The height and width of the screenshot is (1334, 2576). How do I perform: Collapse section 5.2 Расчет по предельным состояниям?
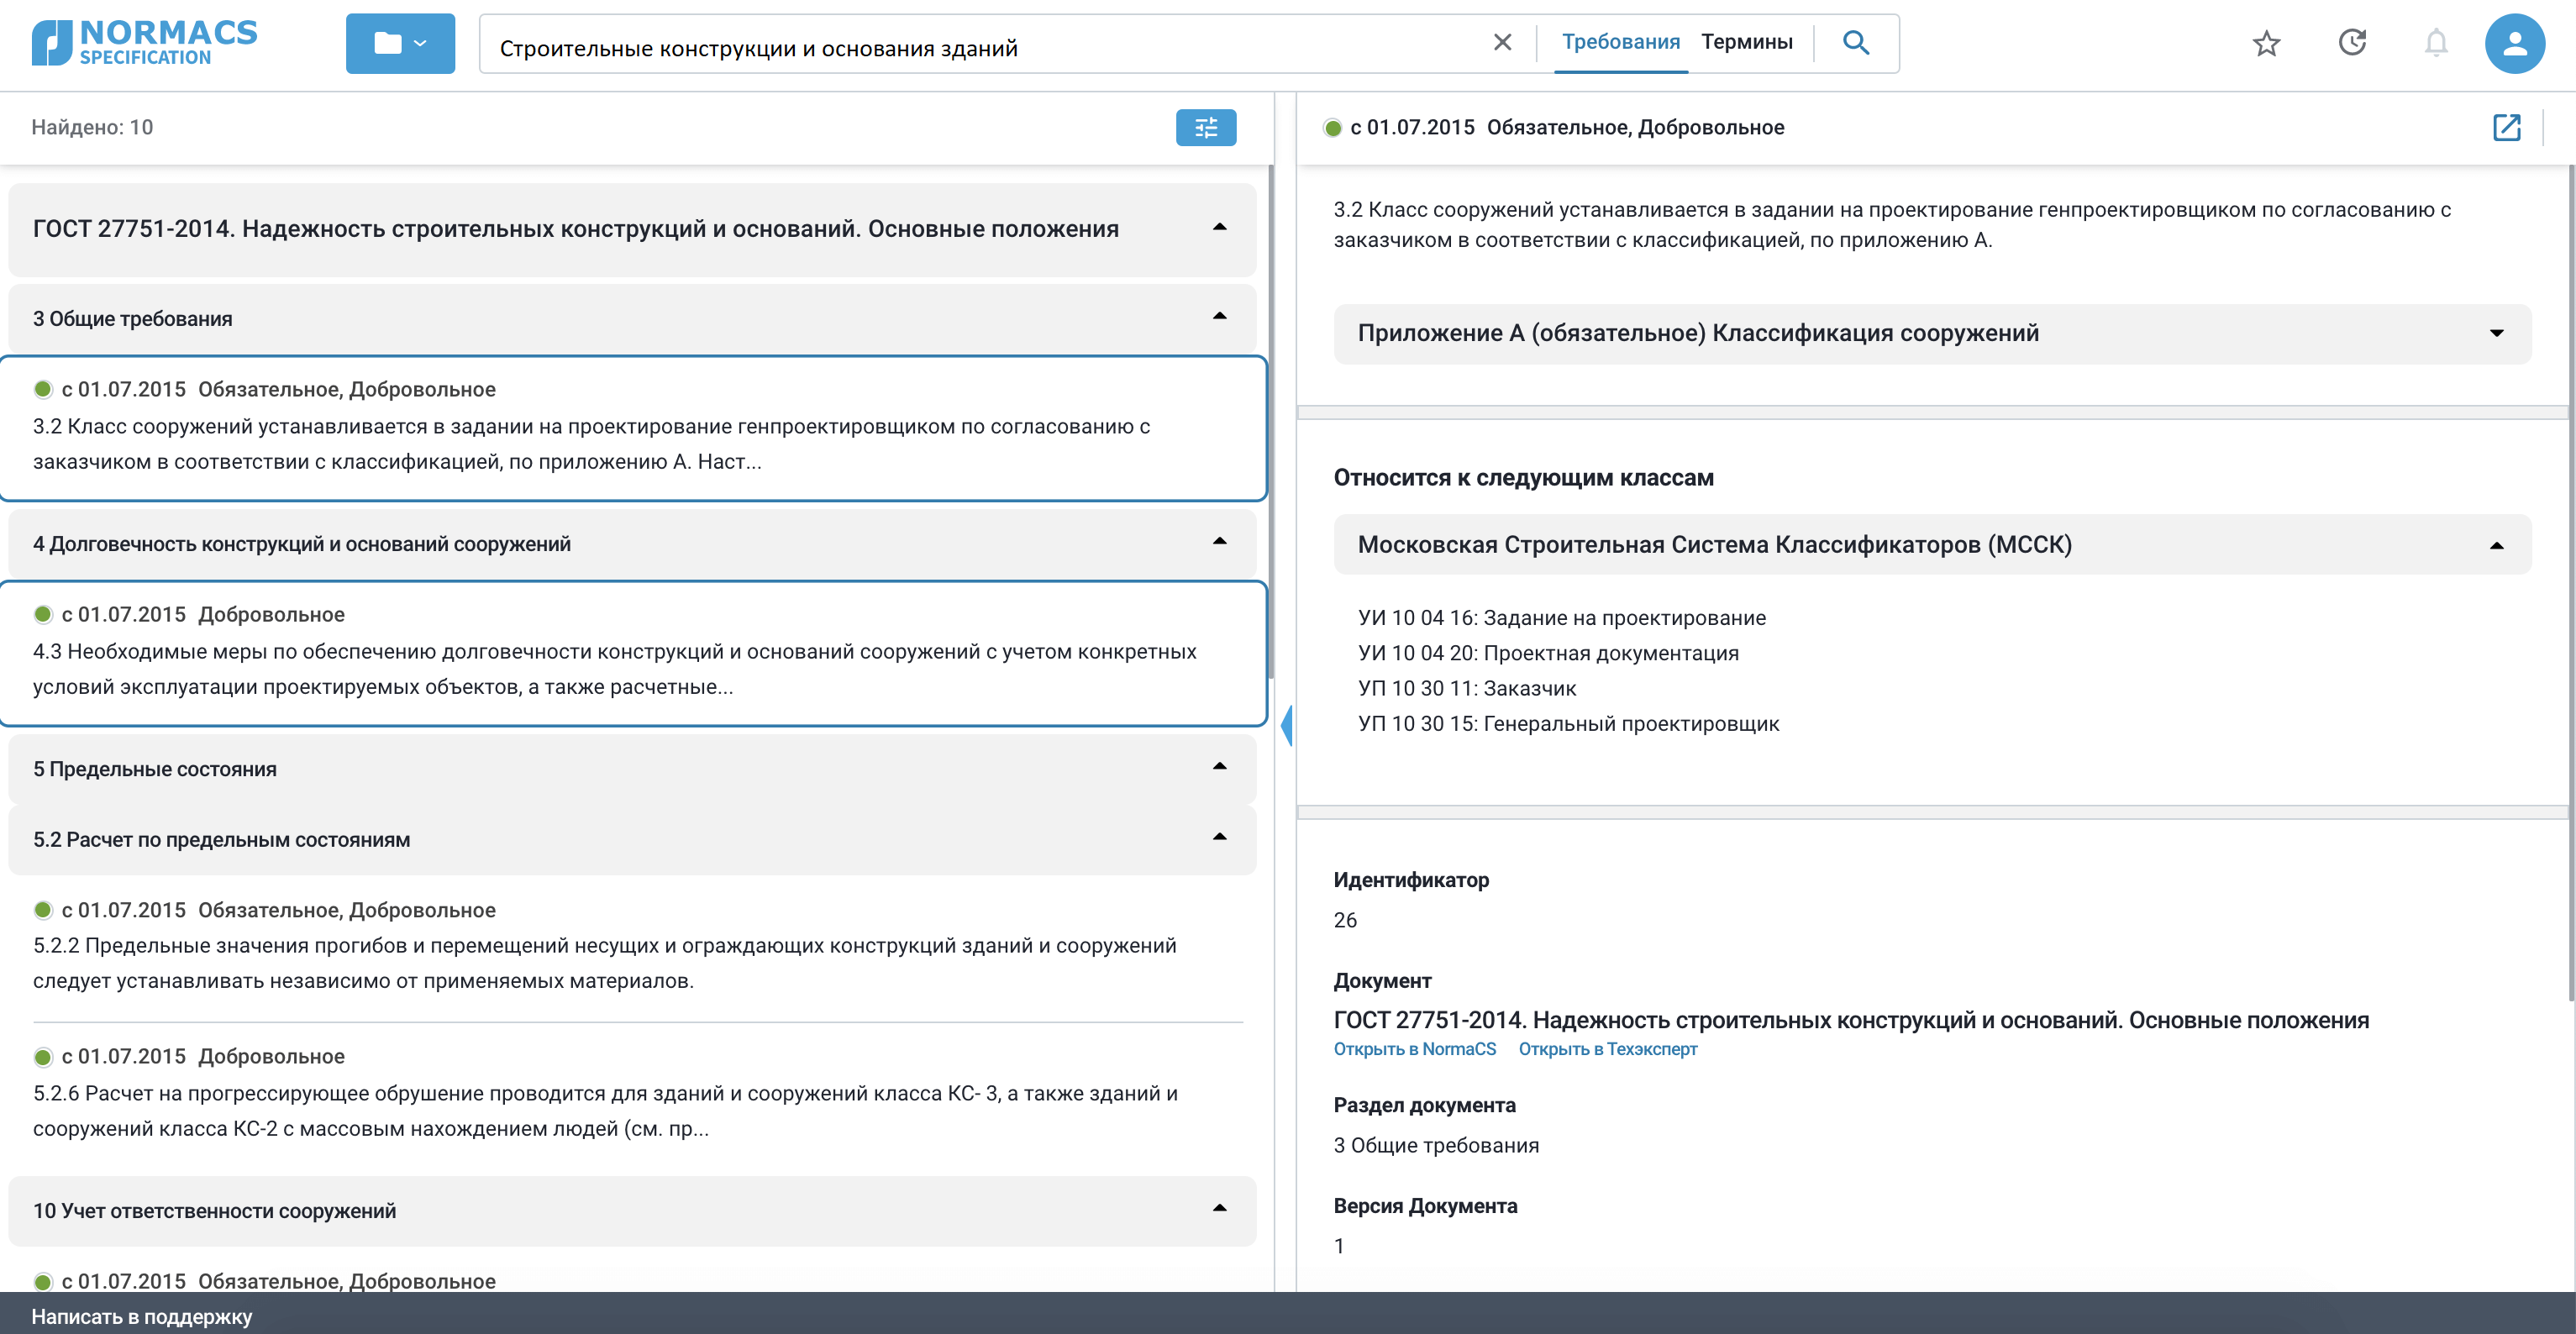tap(1219, 838)
